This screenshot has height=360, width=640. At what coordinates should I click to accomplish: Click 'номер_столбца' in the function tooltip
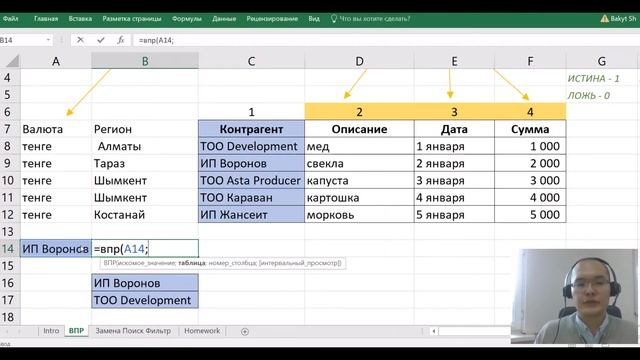pos(231,263)
